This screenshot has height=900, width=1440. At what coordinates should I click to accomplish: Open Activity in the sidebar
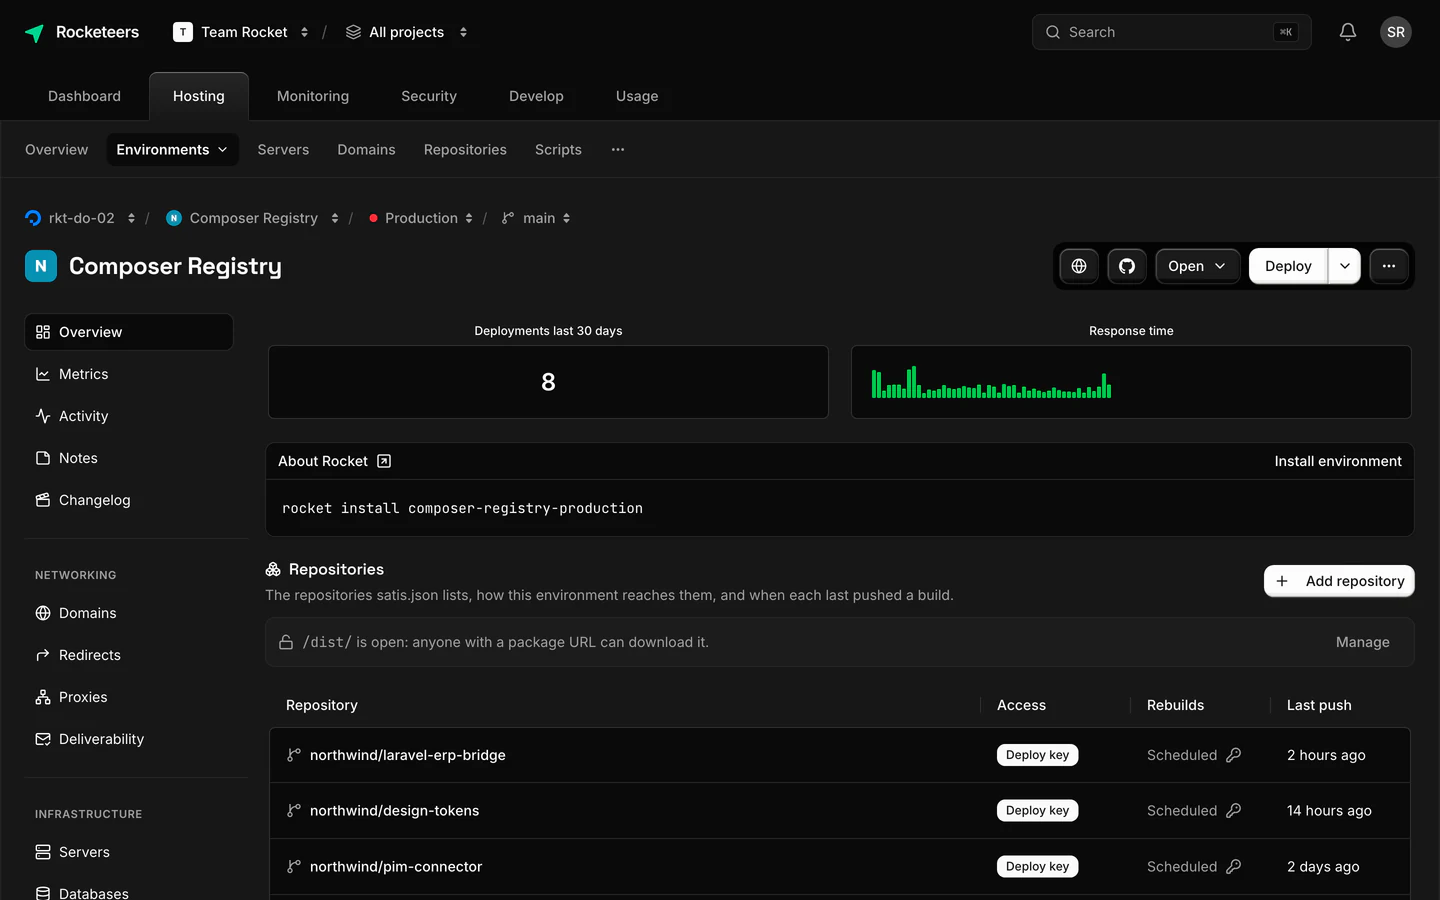(x=129, y=416)
